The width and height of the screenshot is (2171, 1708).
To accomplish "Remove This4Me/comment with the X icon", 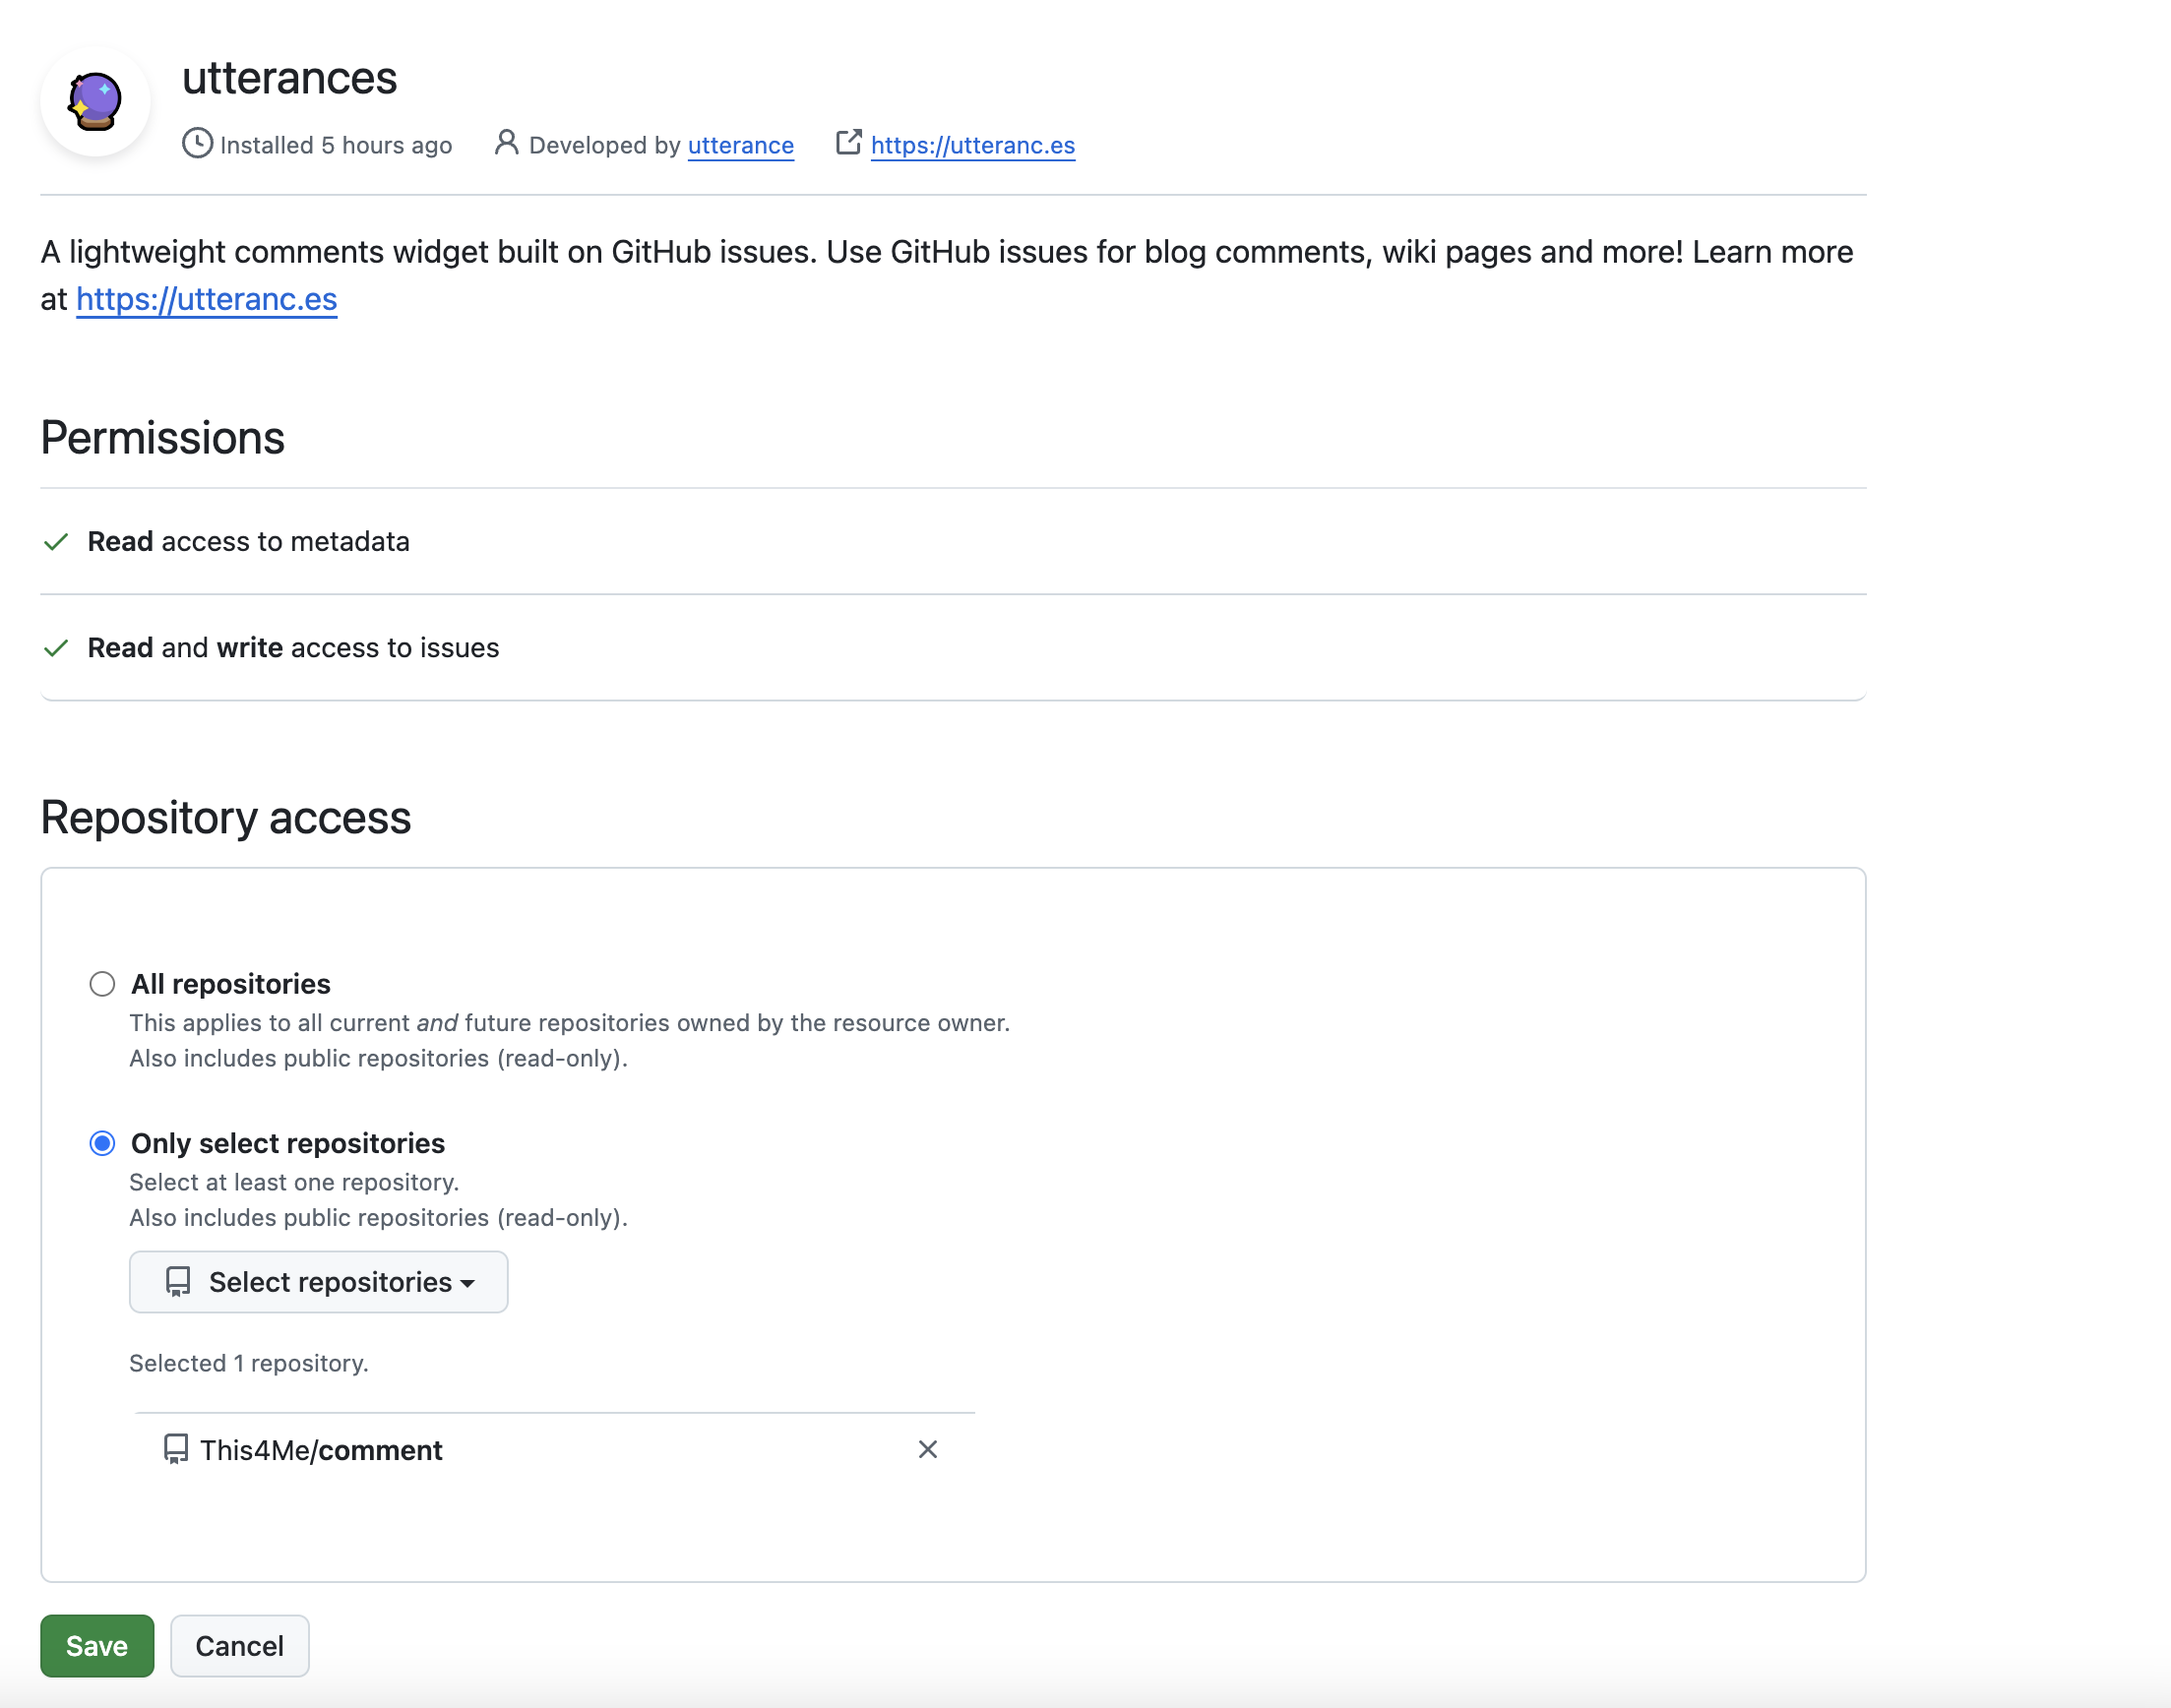I will point(928,1450).
